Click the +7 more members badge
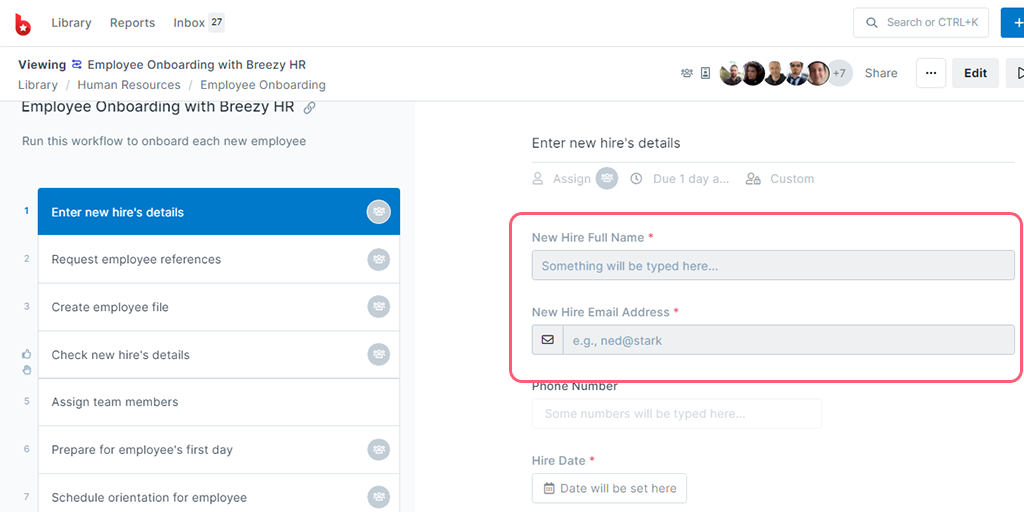This screenshot has width=1024, height=512. [x=840, y=73]
